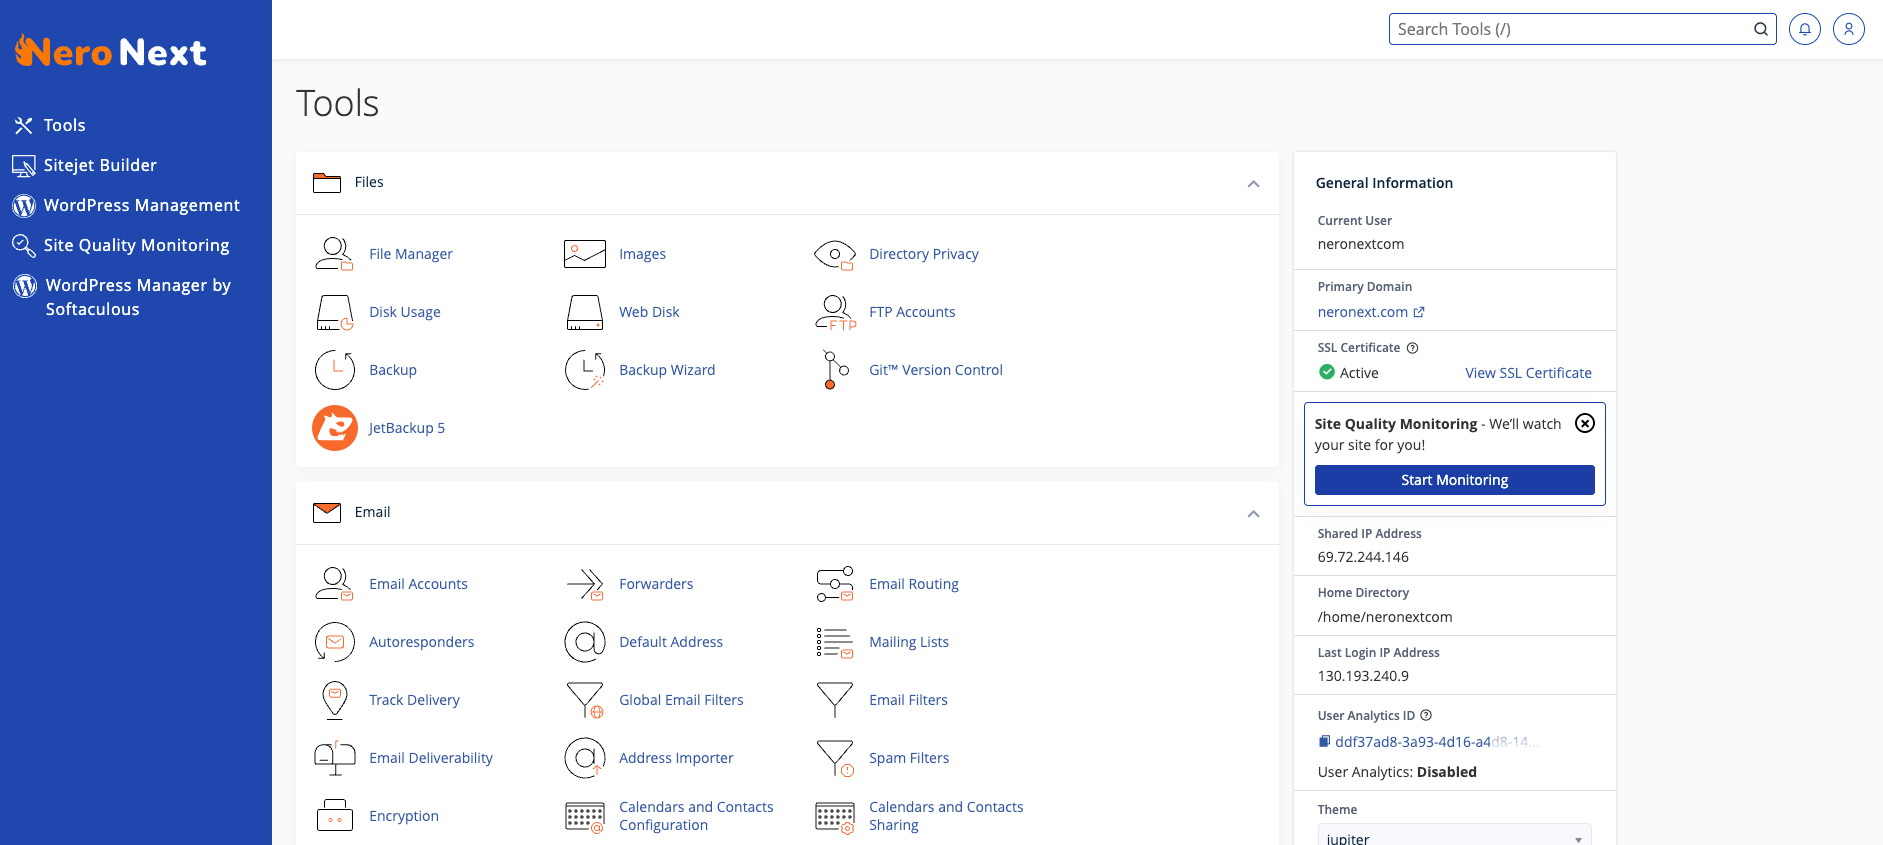1883x845 pixels.
Task: Copy the User Analytics ID icon
Action: pos(1324,742)
